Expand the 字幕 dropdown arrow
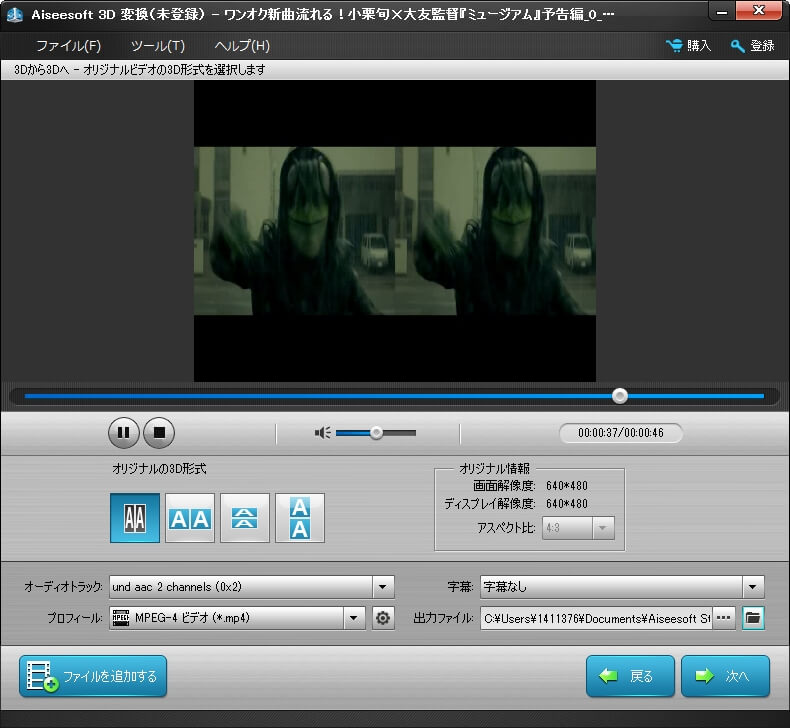This screenshot has width=790, height=728. (753, 587)
